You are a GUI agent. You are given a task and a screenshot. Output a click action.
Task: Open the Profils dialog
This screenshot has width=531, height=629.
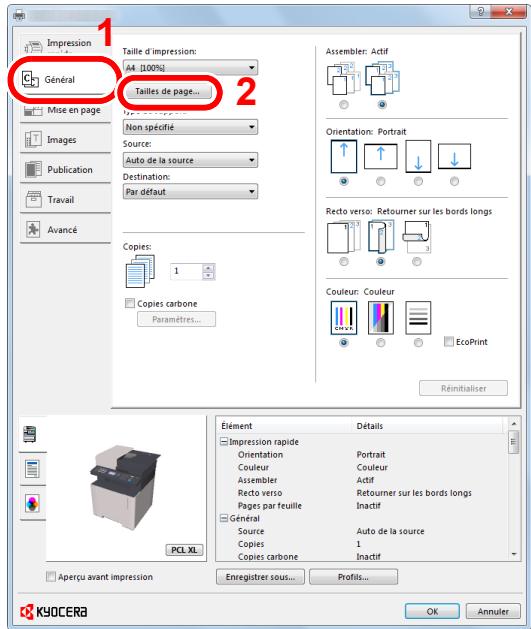(x=353, y=577)
